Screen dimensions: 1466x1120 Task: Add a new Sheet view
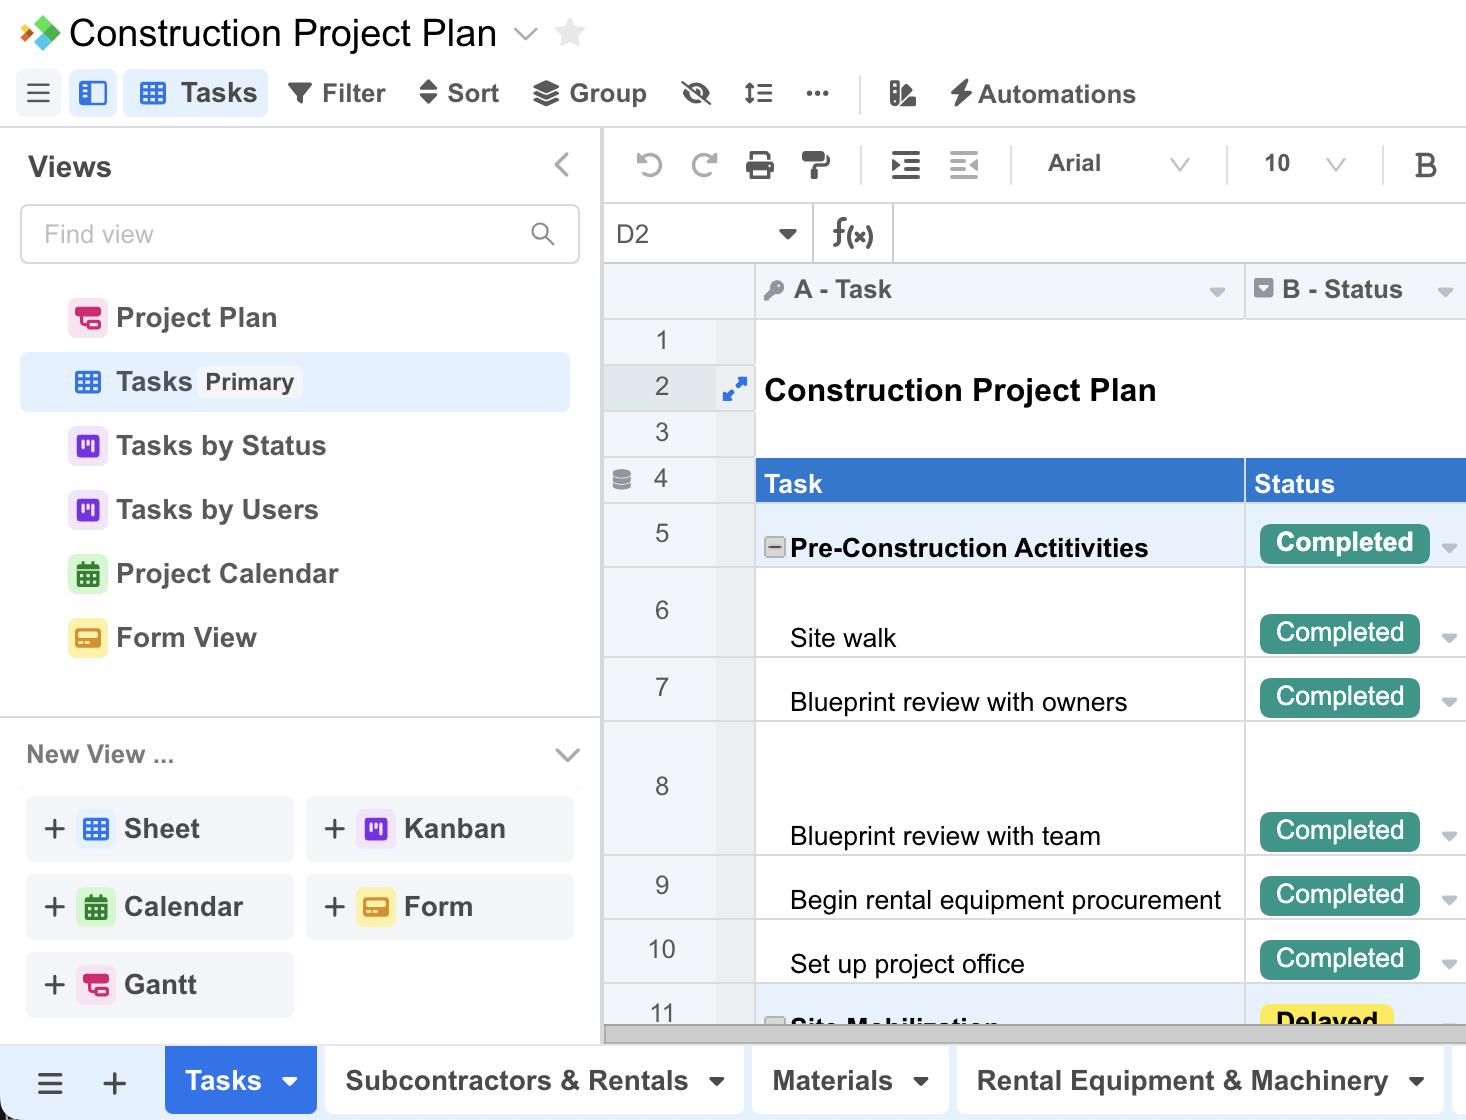(160, 829)
